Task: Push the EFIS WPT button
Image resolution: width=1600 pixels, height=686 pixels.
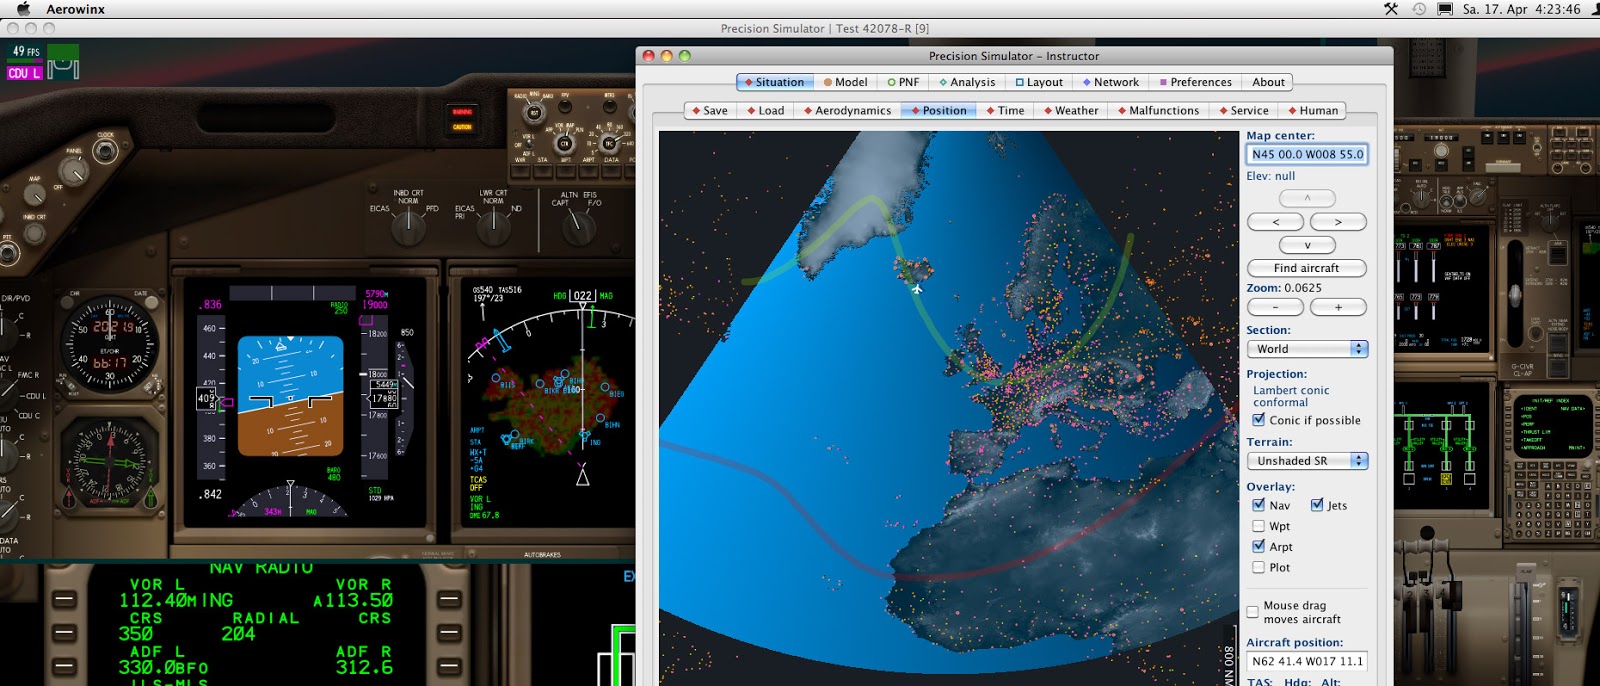Action: click(x=566, y=170)
